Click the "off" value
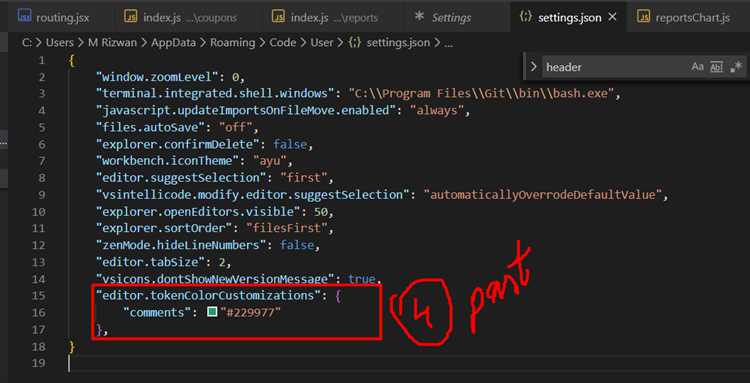This screenshot has height=383, width=750. pos(235,127)
